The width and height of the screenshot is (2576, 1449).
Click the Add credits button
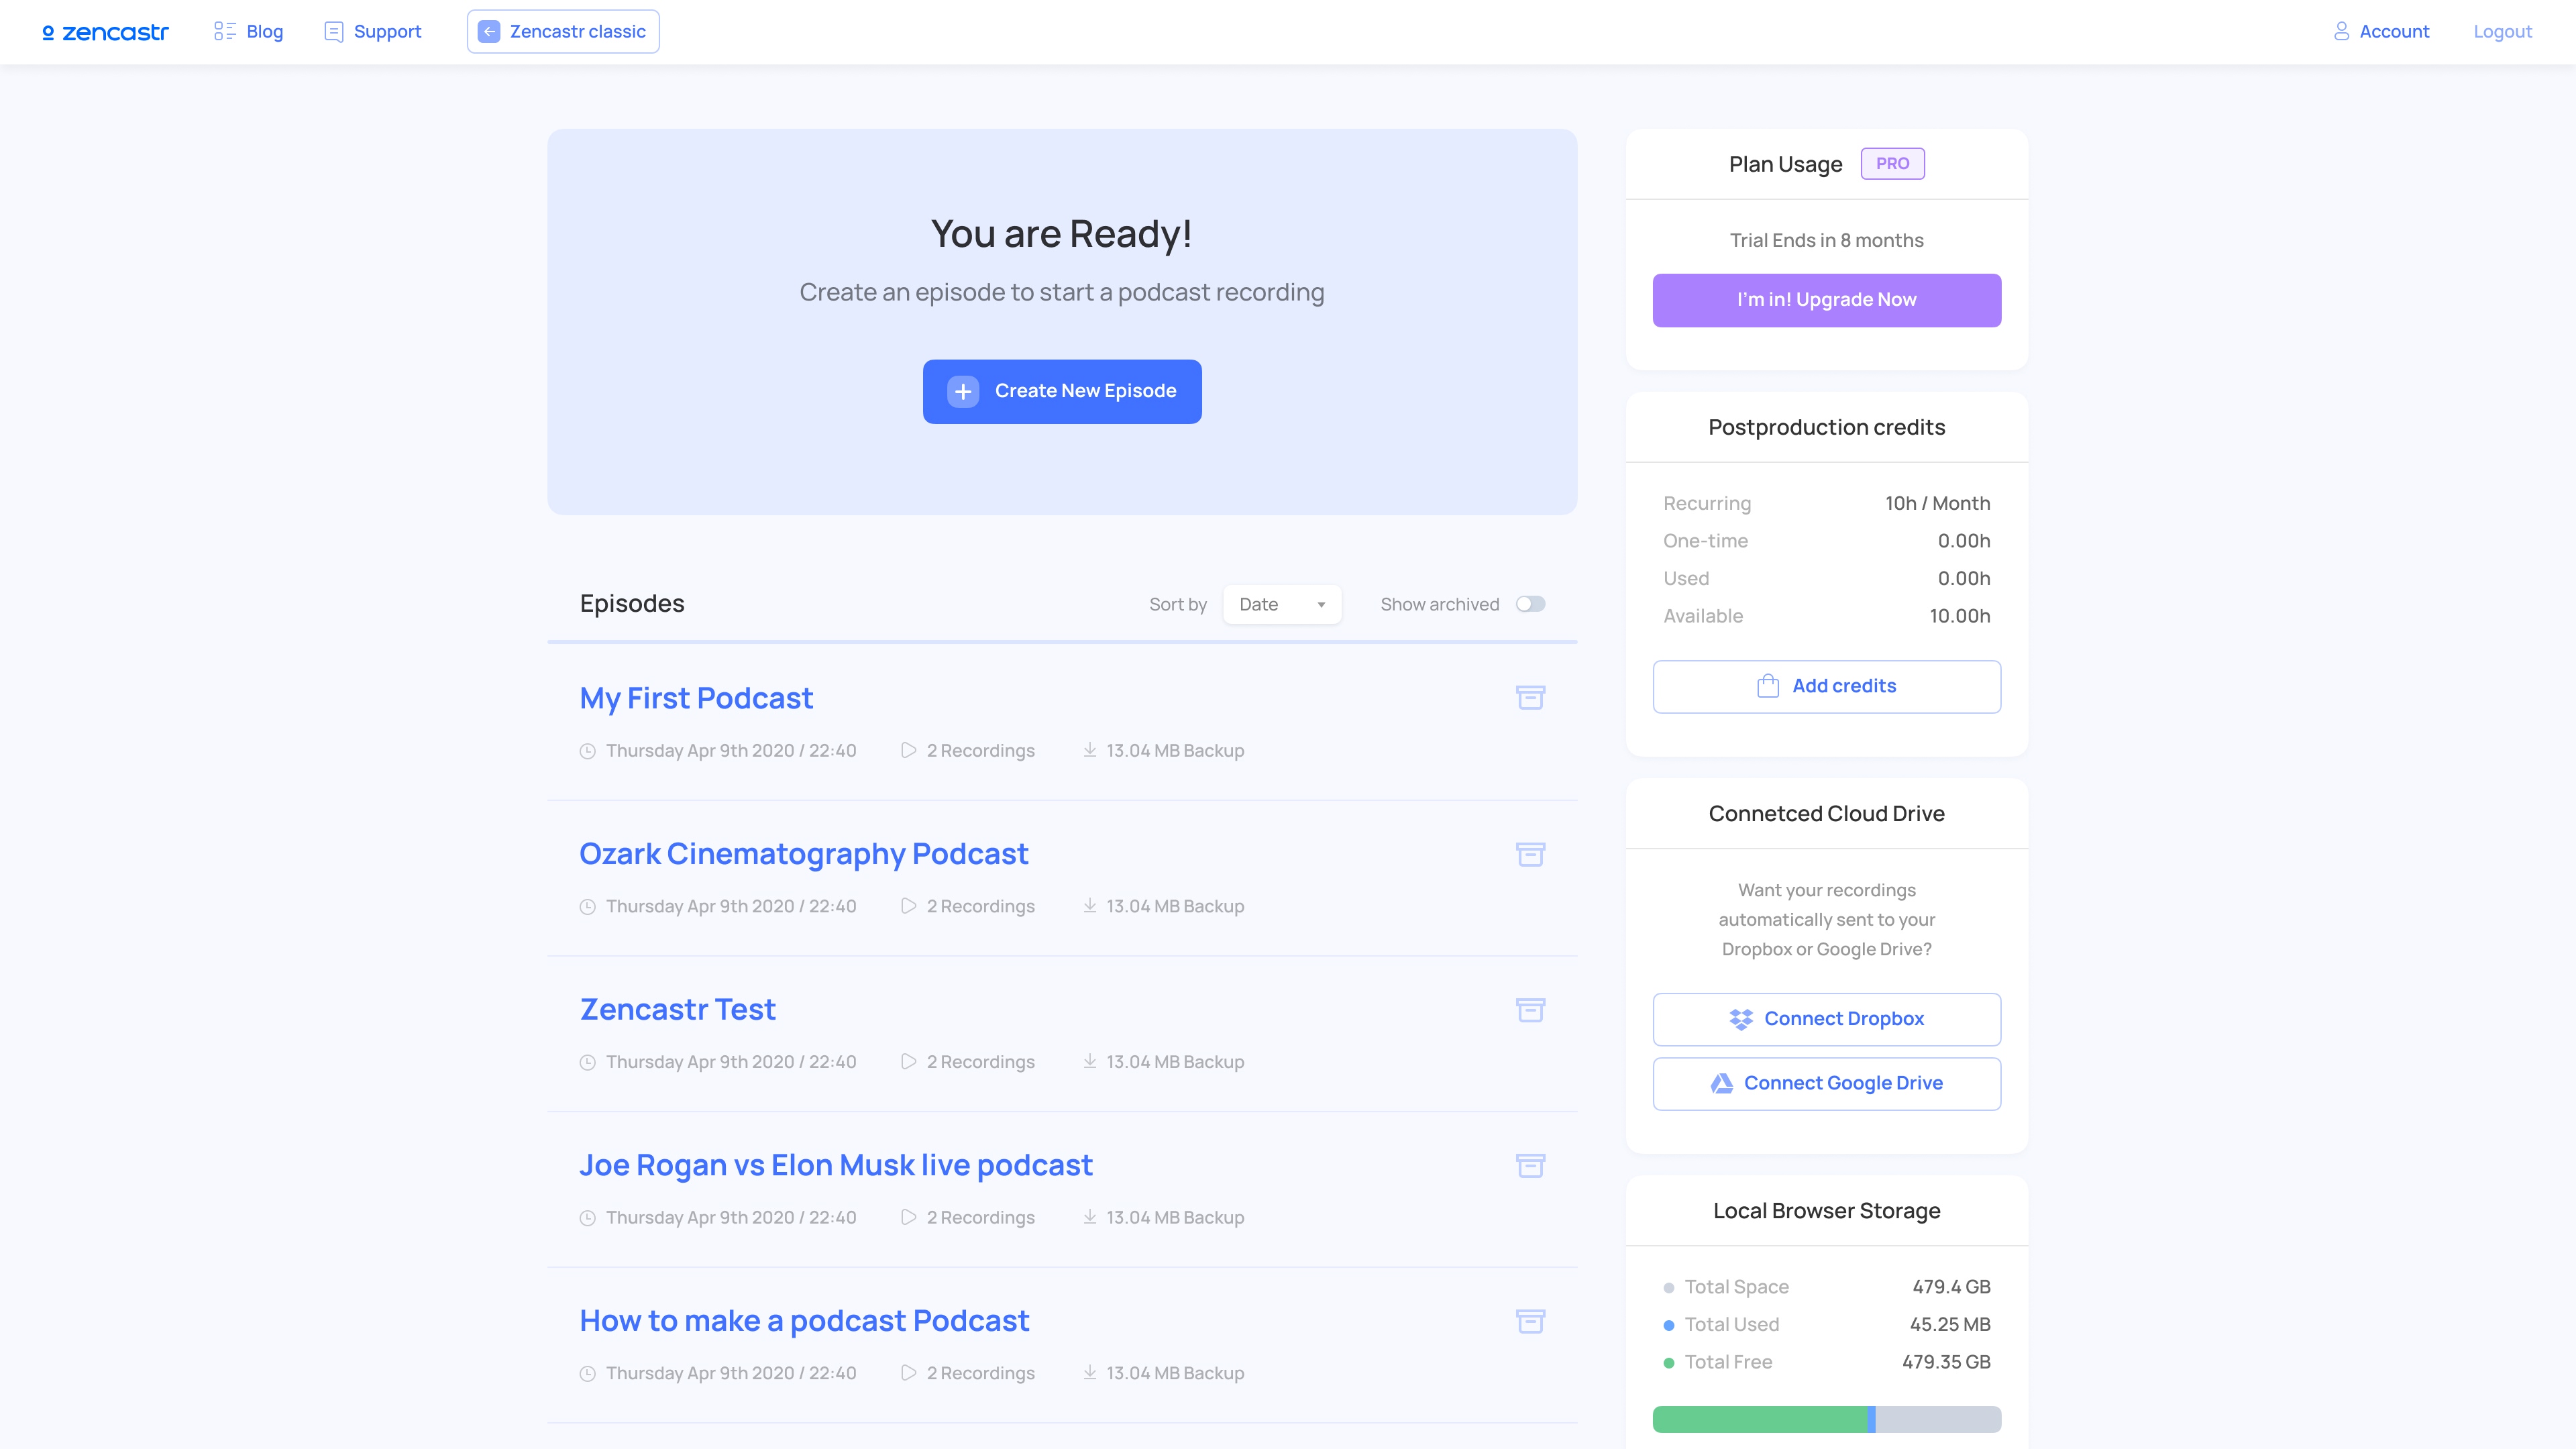pos(1826,686)
